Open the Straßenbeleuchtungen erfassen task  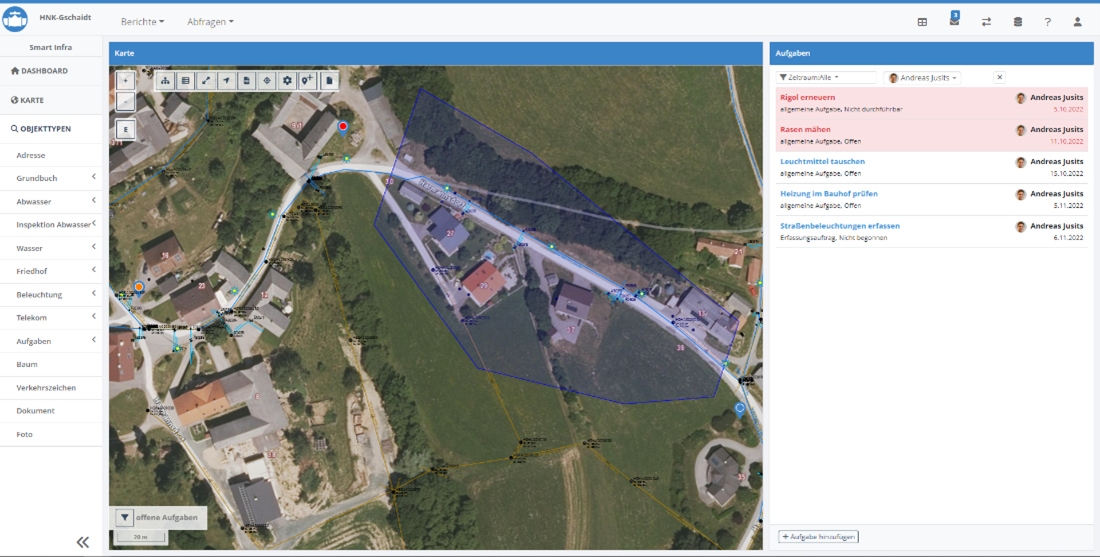click(840, 226)
